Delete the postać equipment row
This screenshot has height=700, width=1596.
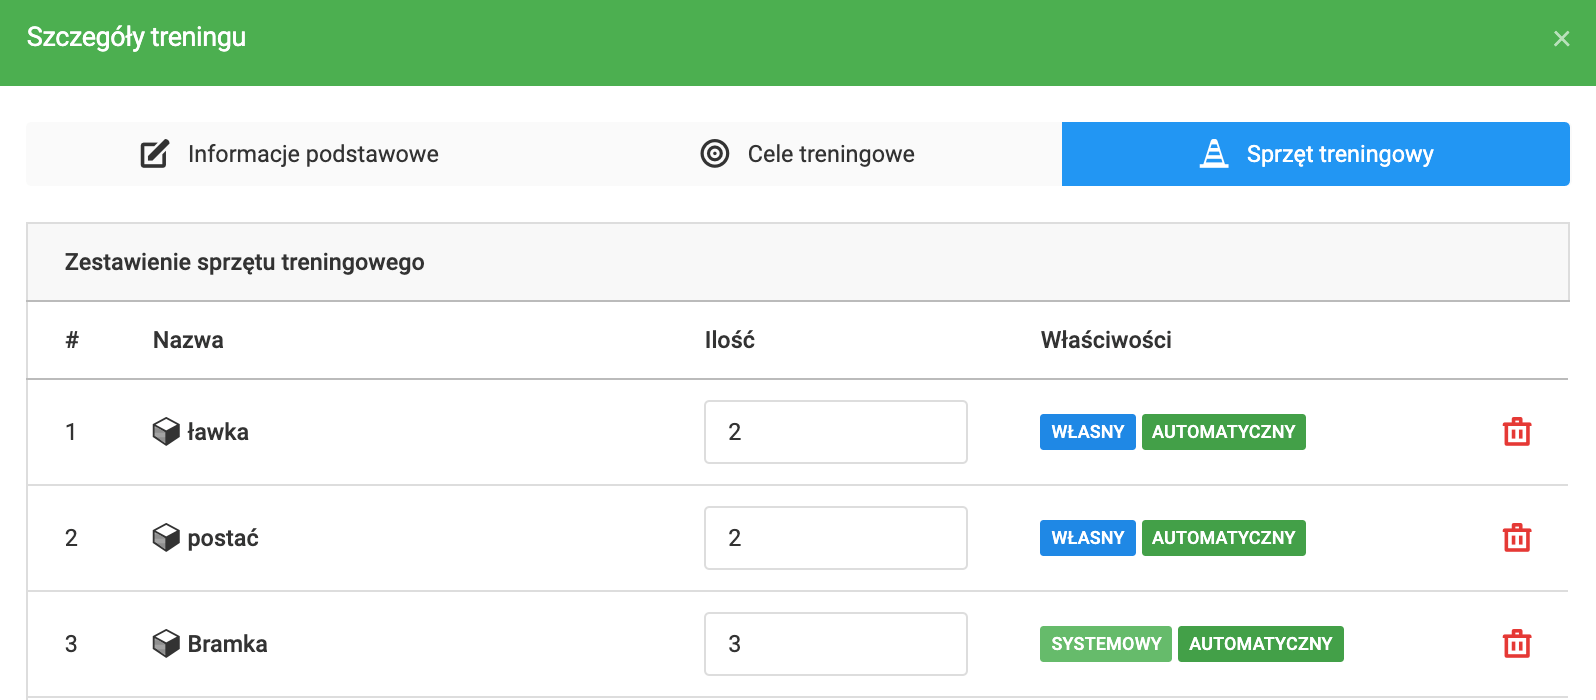click(1516, 538)
